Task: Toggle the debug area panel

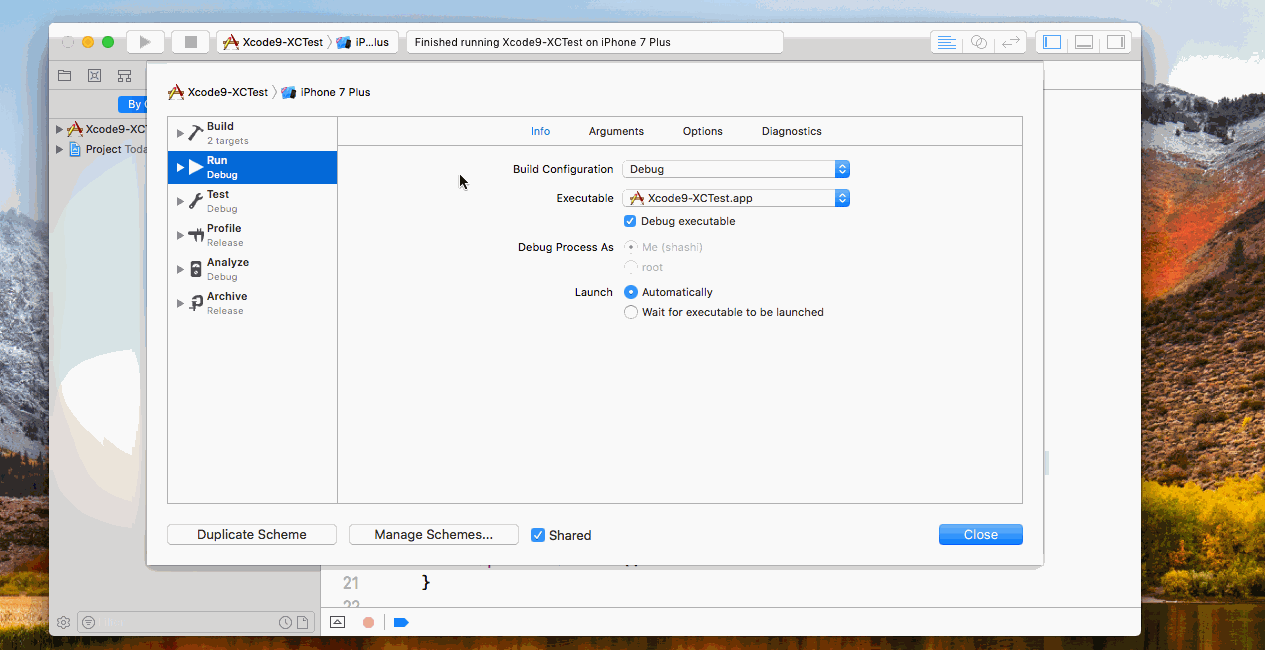Action: (1083, 42)
